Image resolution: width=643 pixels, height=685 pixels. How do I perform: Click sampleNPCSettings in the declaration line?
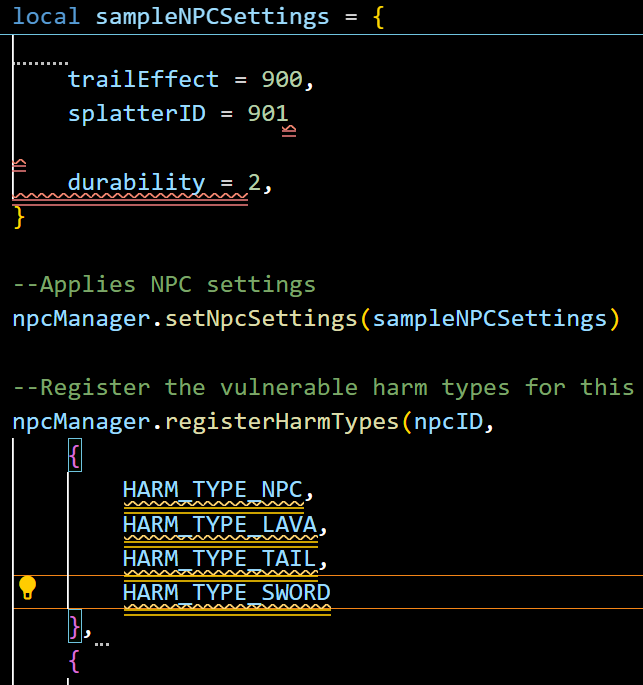(212, 17)
